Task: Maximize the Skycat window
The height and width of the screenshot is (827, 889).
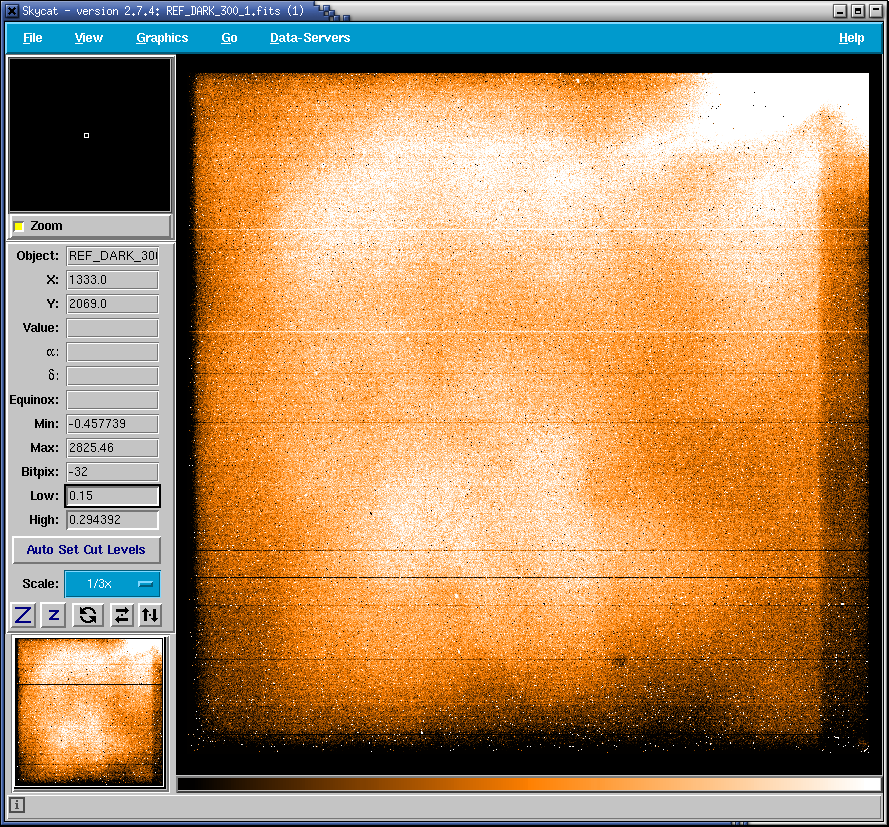Action: click(x=858, y=11)
